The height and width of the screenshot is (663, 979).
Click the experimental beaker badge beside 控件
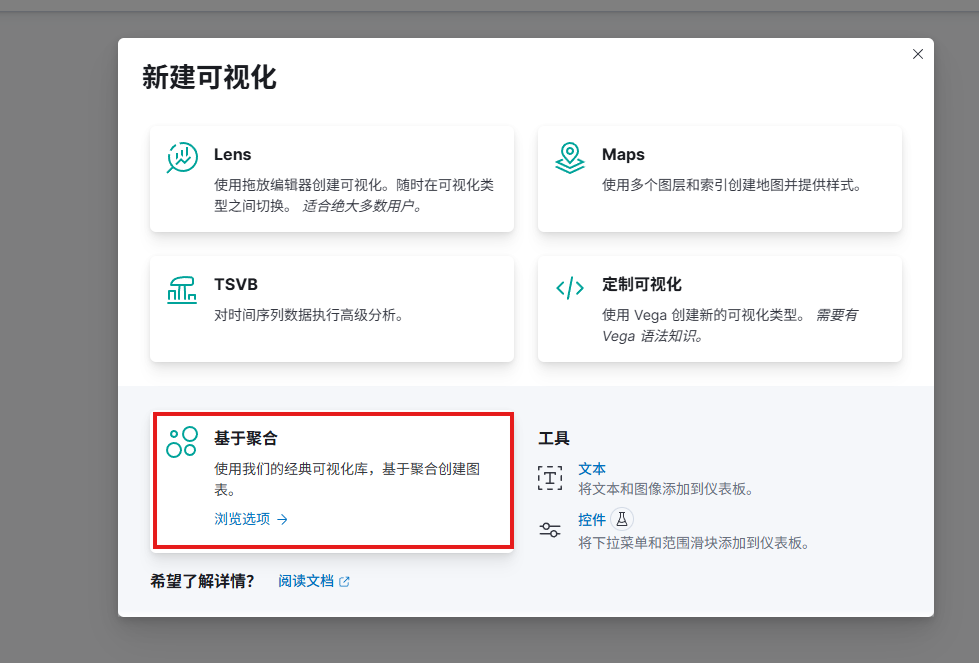pos(622,519)
